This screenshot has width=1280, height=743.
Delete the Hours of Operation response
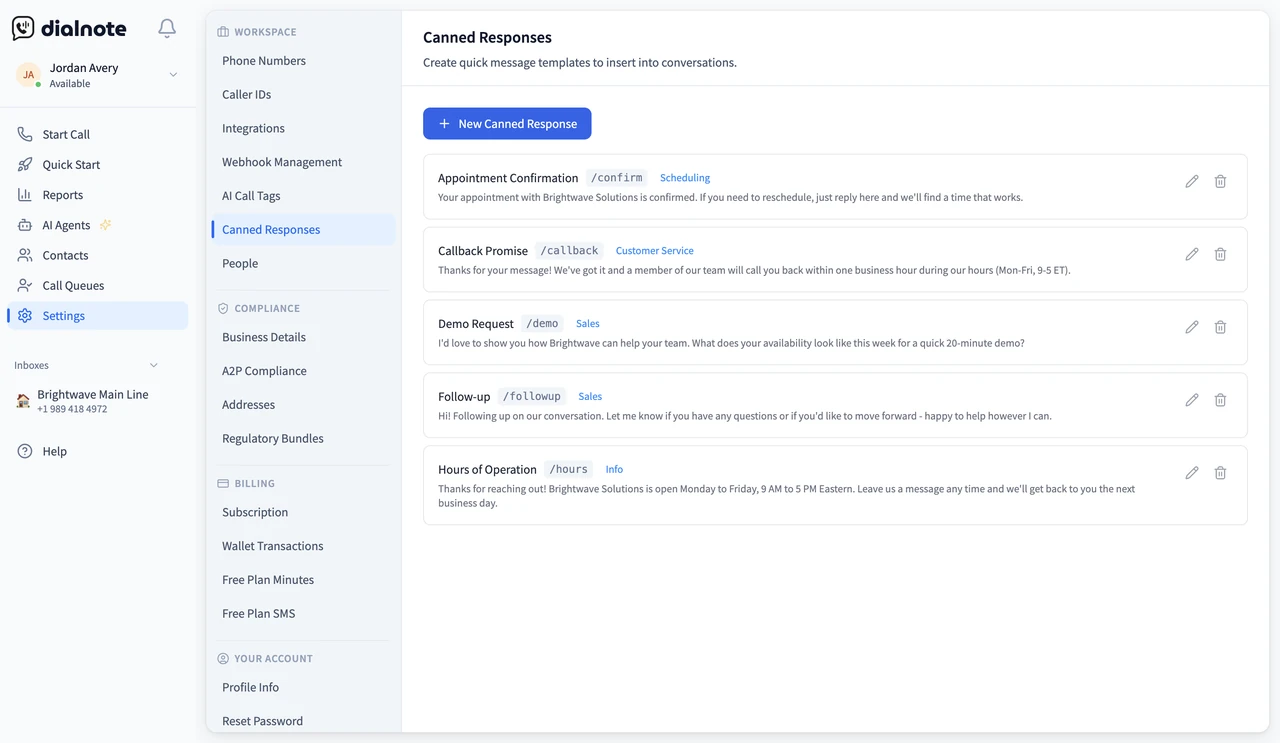click(x=1220, y=473)
